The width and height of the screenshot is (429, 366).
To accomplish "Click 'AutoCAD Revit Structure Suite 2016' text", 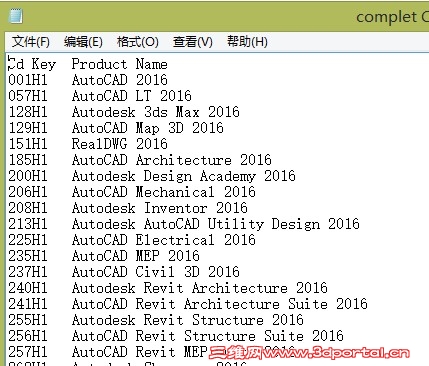I will point(208,336).
